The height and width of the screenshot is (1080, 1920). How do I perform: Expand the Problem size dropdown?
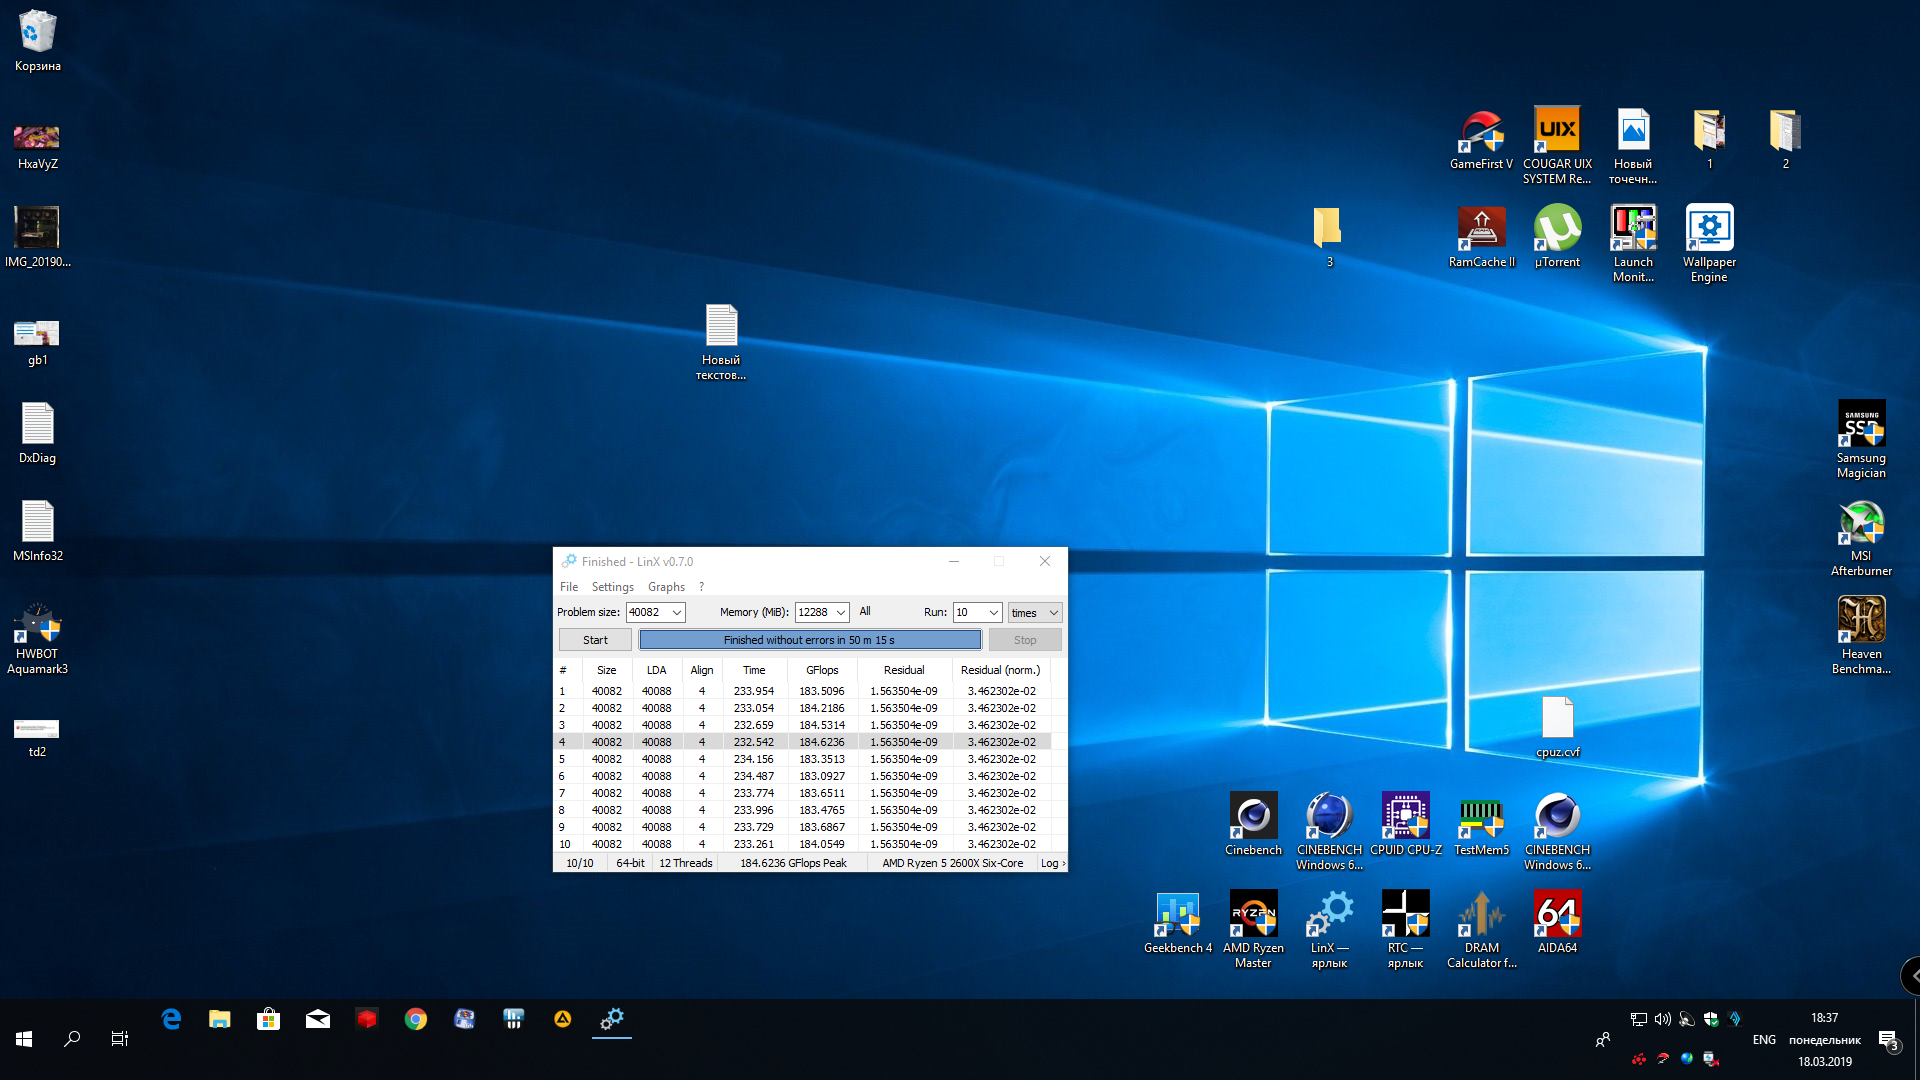(x=677, y=613)
